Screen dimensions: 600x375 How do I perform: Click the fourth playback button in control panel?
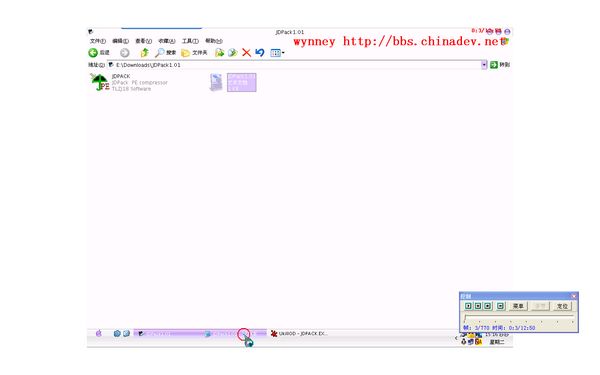[x=500, y=306]
